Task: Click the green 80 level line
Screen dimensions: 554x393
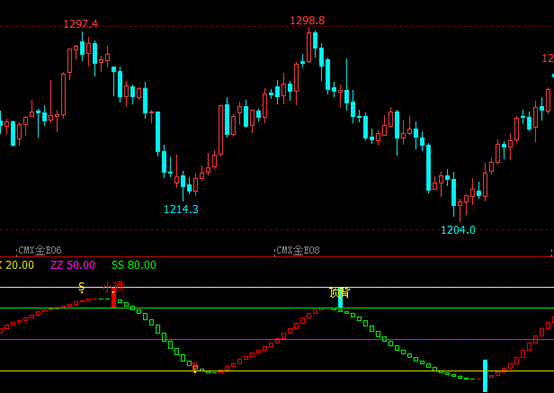Action: [x=277, y=308]
